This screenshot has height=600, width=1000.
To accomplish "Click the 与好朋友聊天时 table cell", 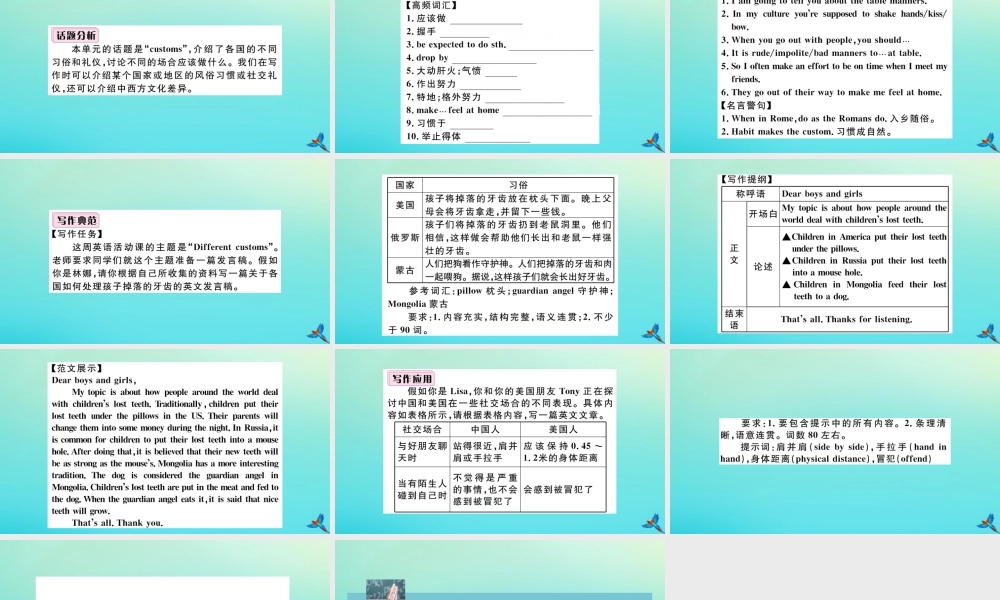I will (422, 451).
